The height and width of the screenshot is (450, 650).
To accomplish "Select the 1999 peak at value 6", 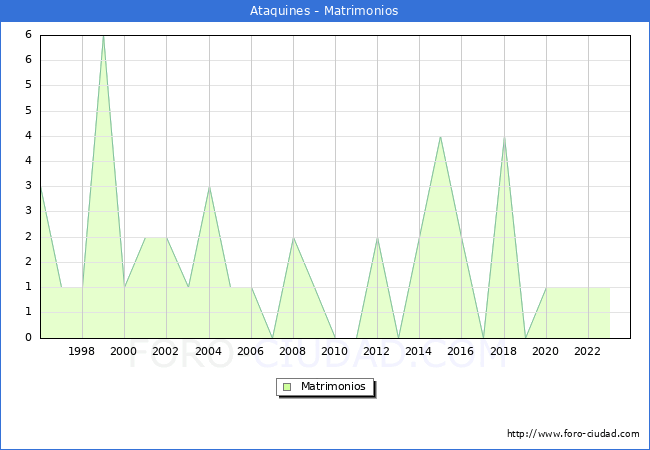I will 103,36.
